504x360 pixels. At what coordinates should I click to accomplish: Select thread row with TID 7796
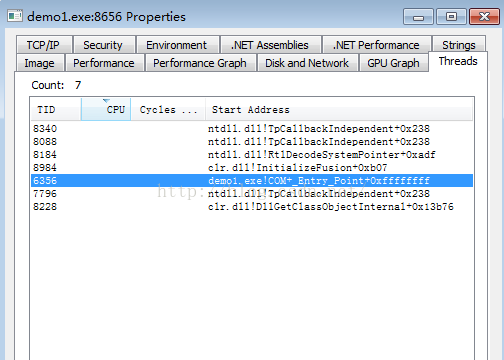(252, 194)
